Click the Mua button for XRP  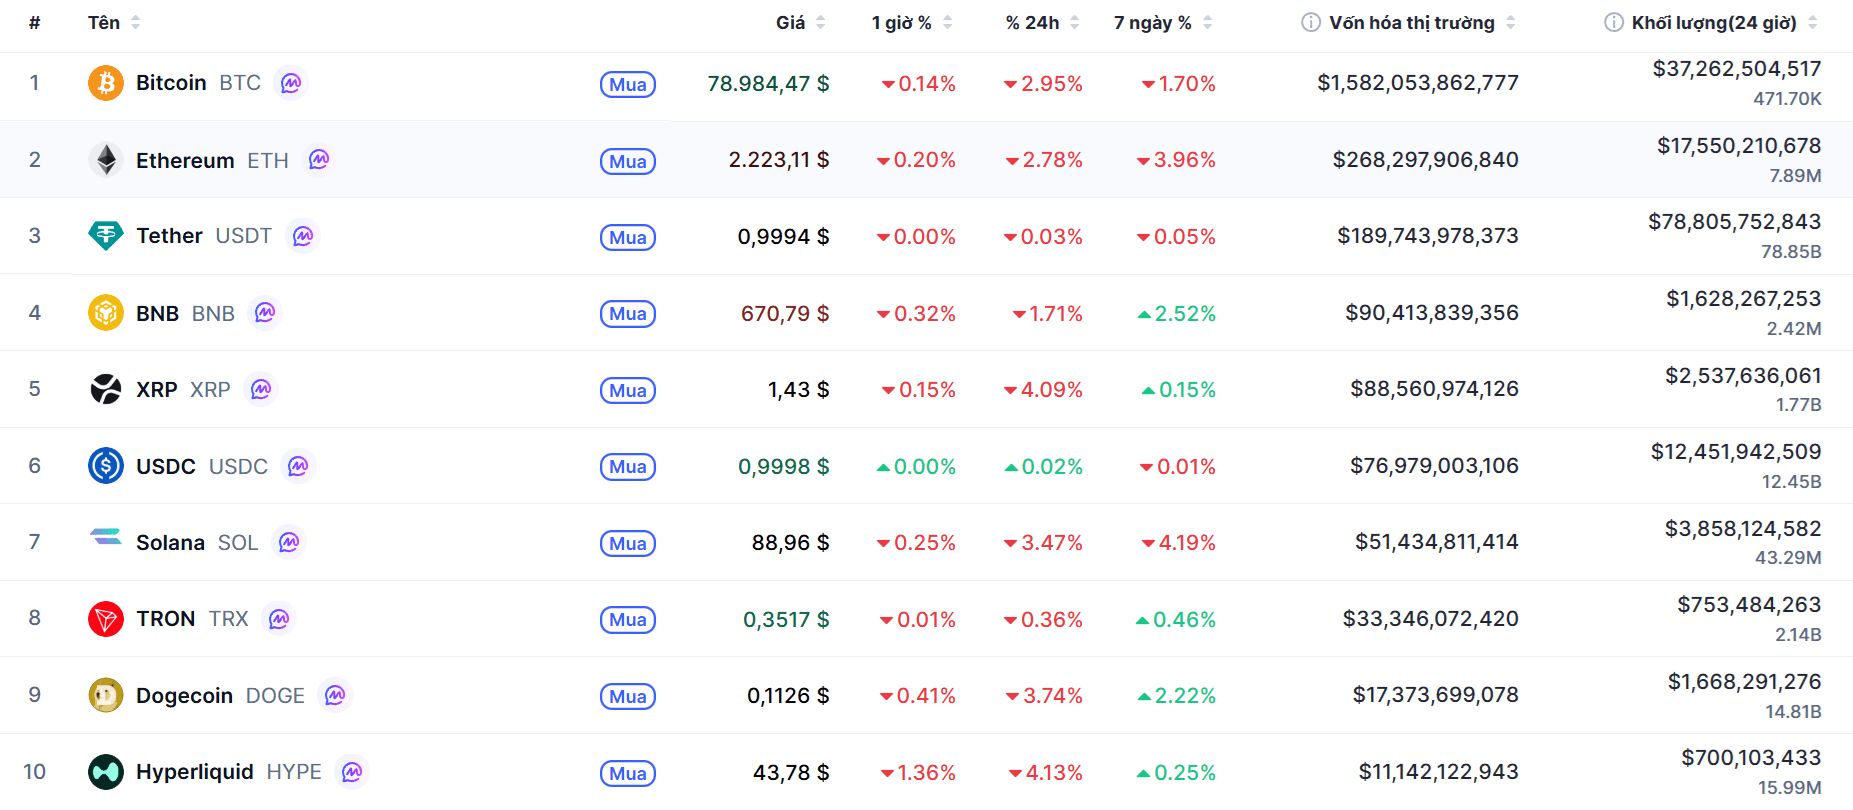628,390
